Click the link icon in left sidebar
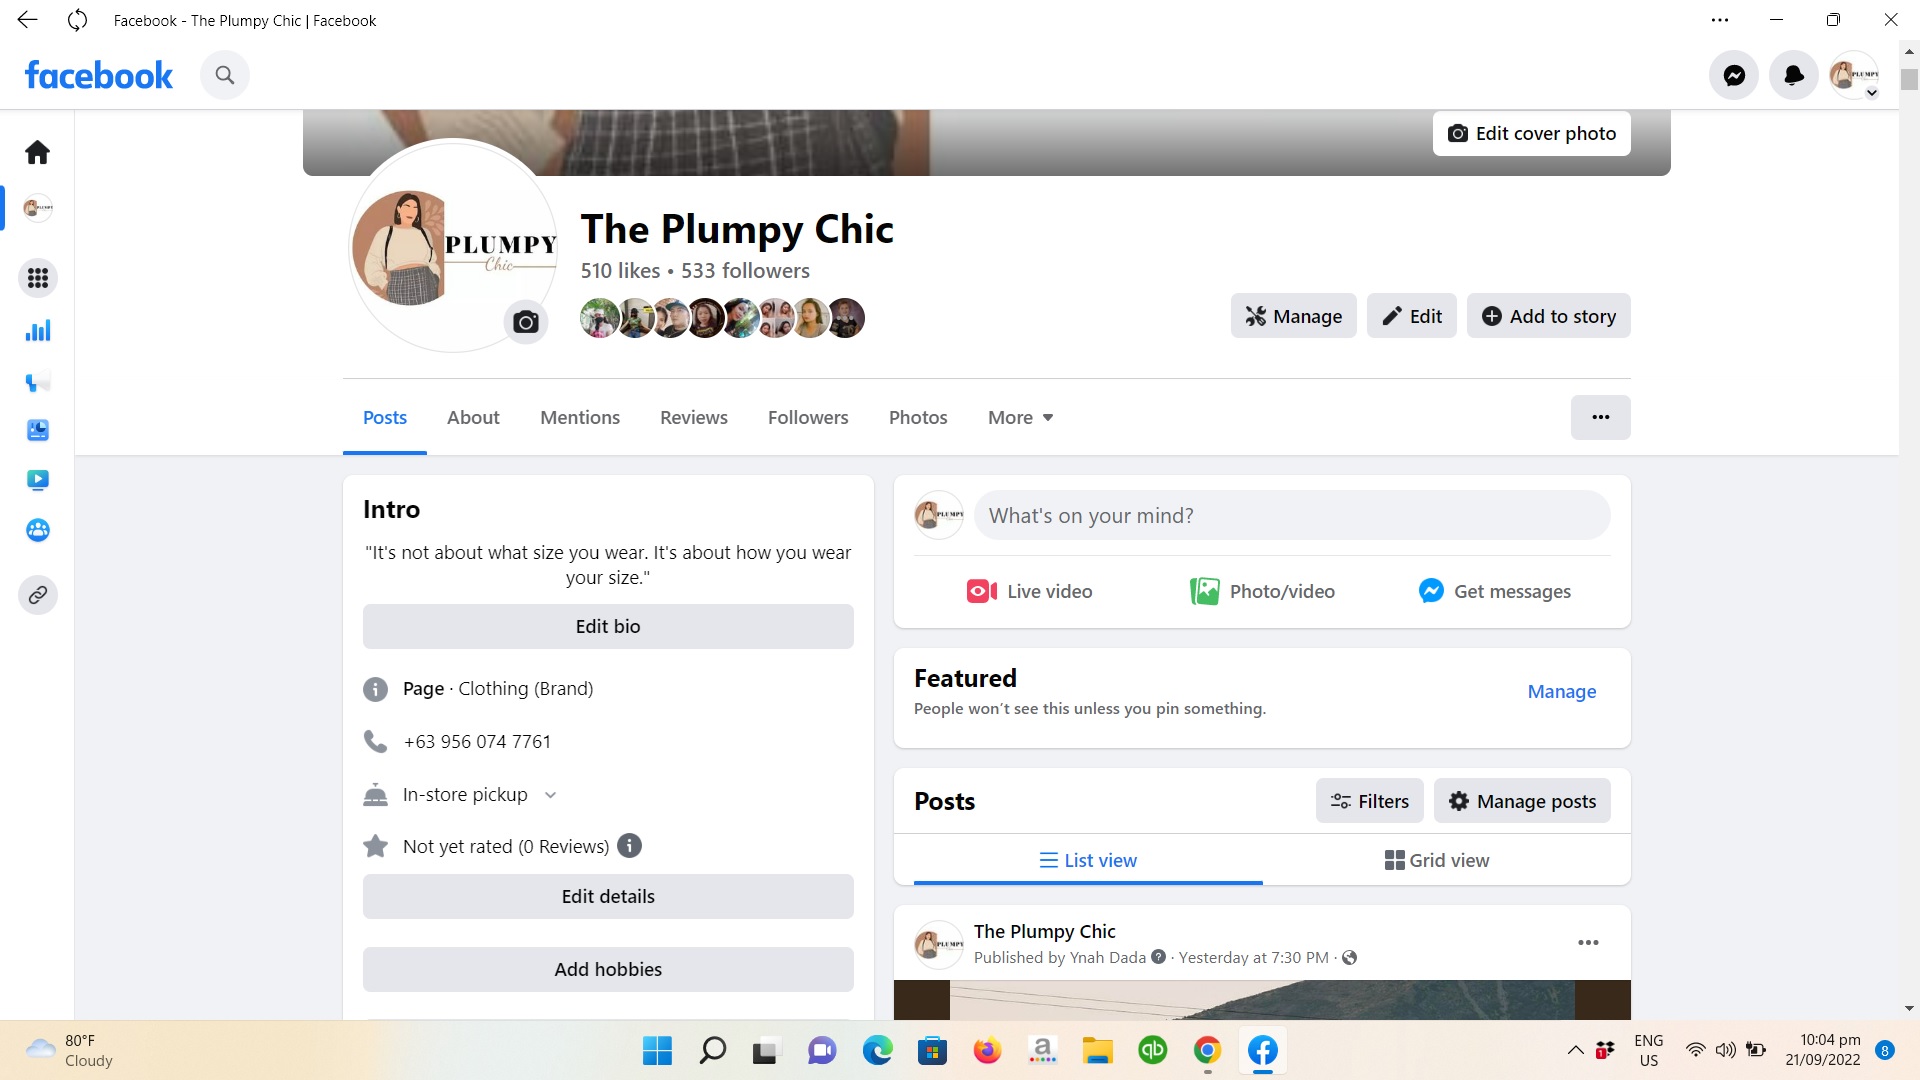 (37, 595)
